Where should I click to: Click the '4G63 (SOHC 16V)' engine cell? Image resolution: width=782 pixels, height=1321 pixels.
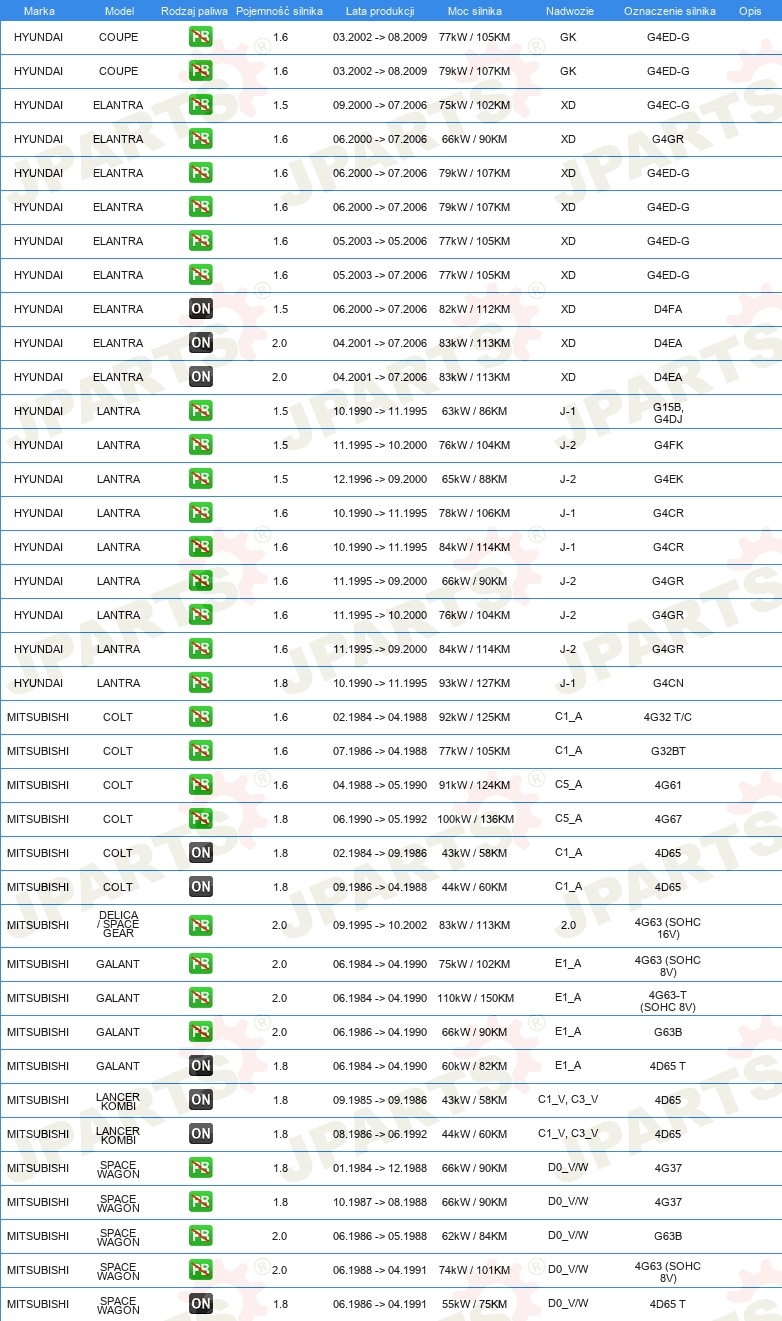pos(668,926)
